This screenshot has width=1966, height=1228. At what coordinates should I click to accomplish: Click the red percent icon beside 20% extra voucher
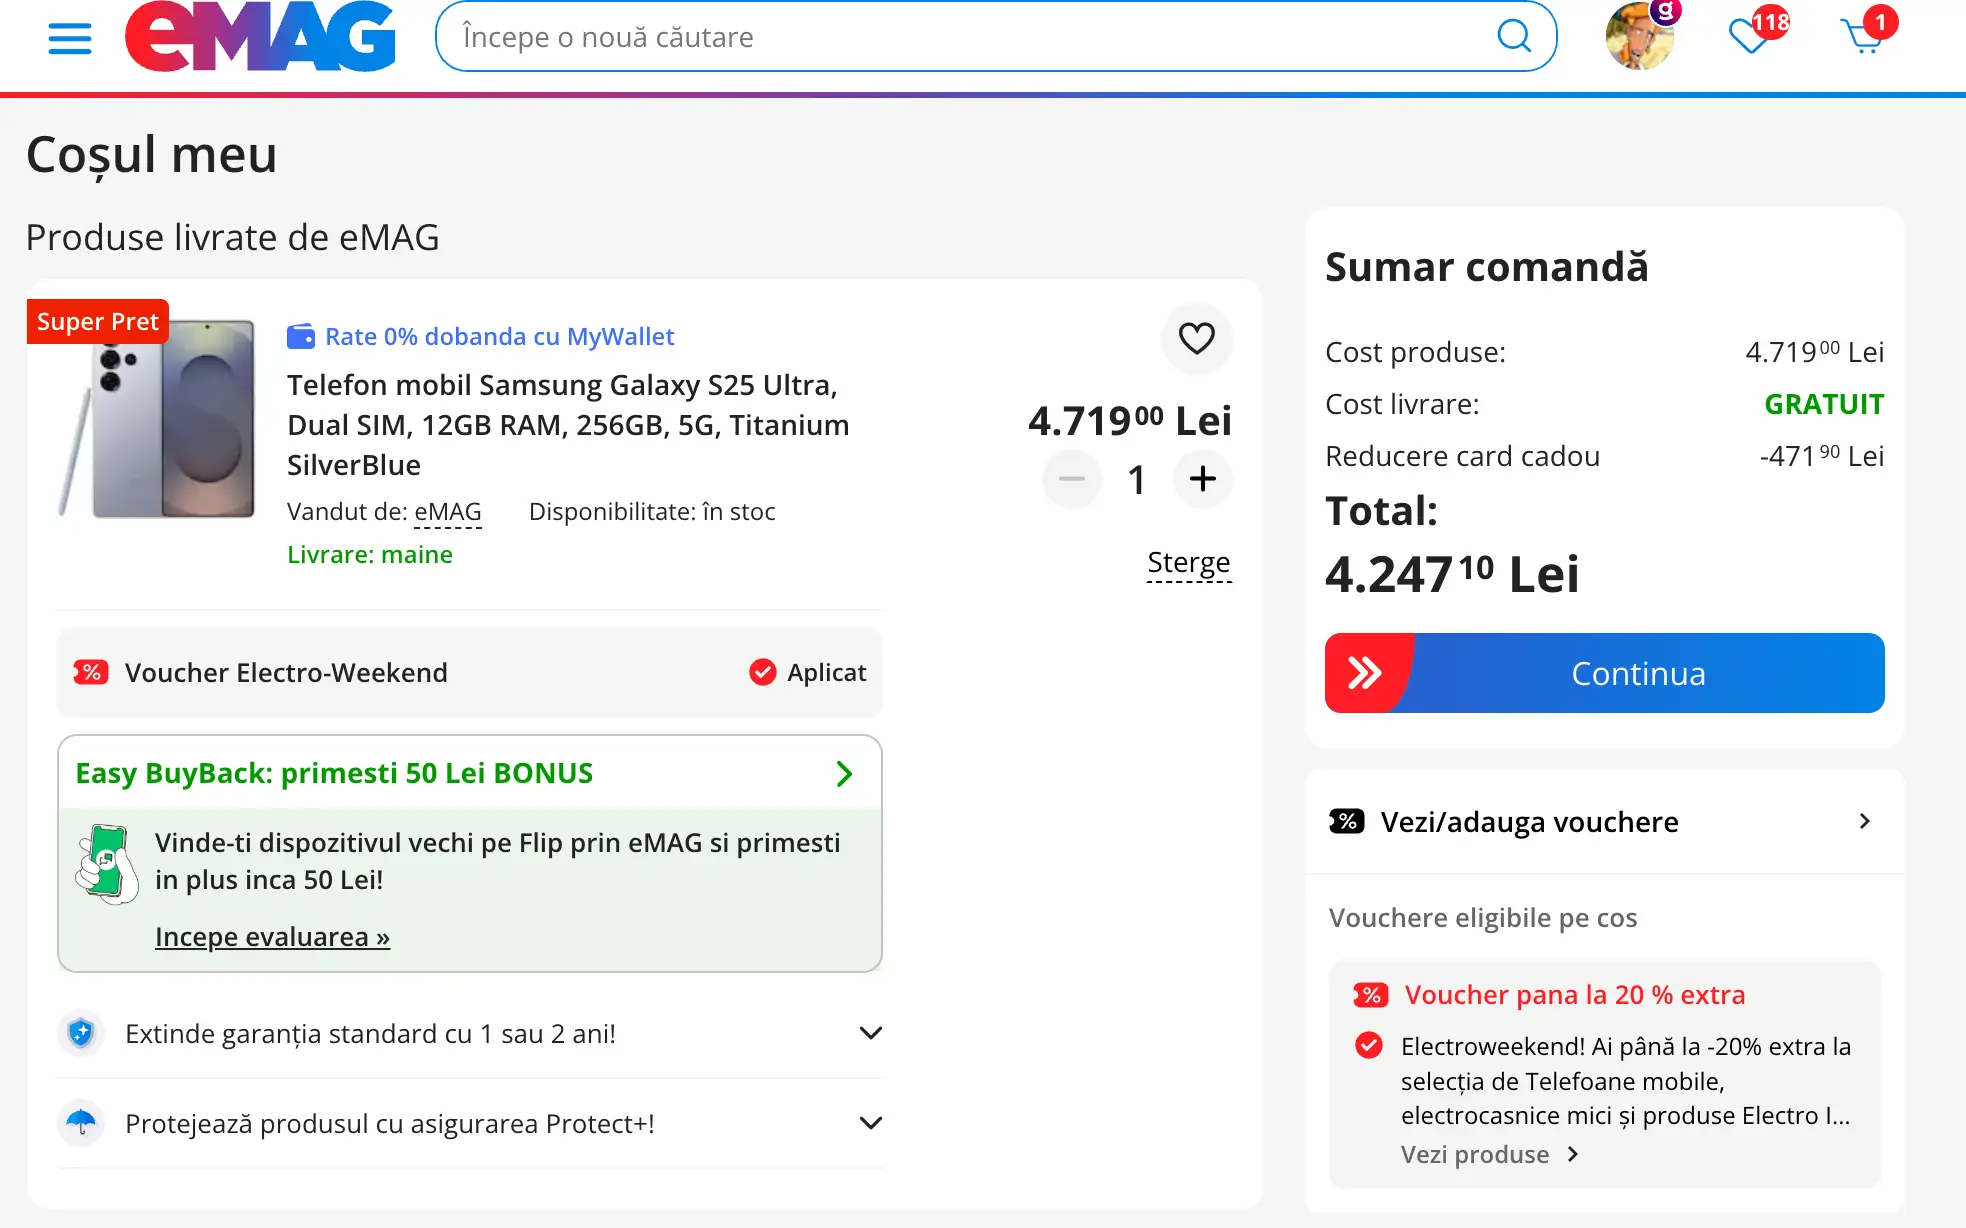1371,995
